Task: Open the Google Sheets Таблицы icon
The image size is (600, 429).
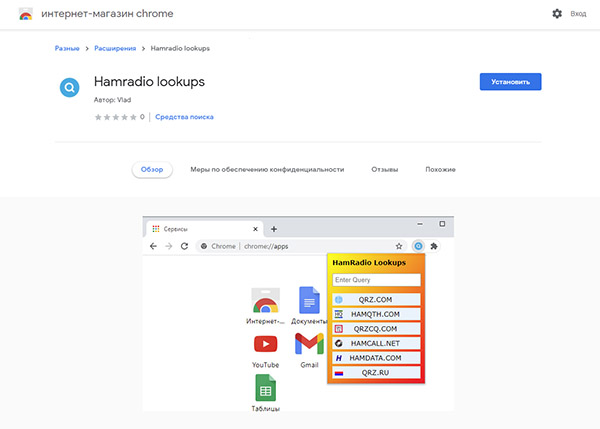Action: pyautogui.click(x=265, y=388)
